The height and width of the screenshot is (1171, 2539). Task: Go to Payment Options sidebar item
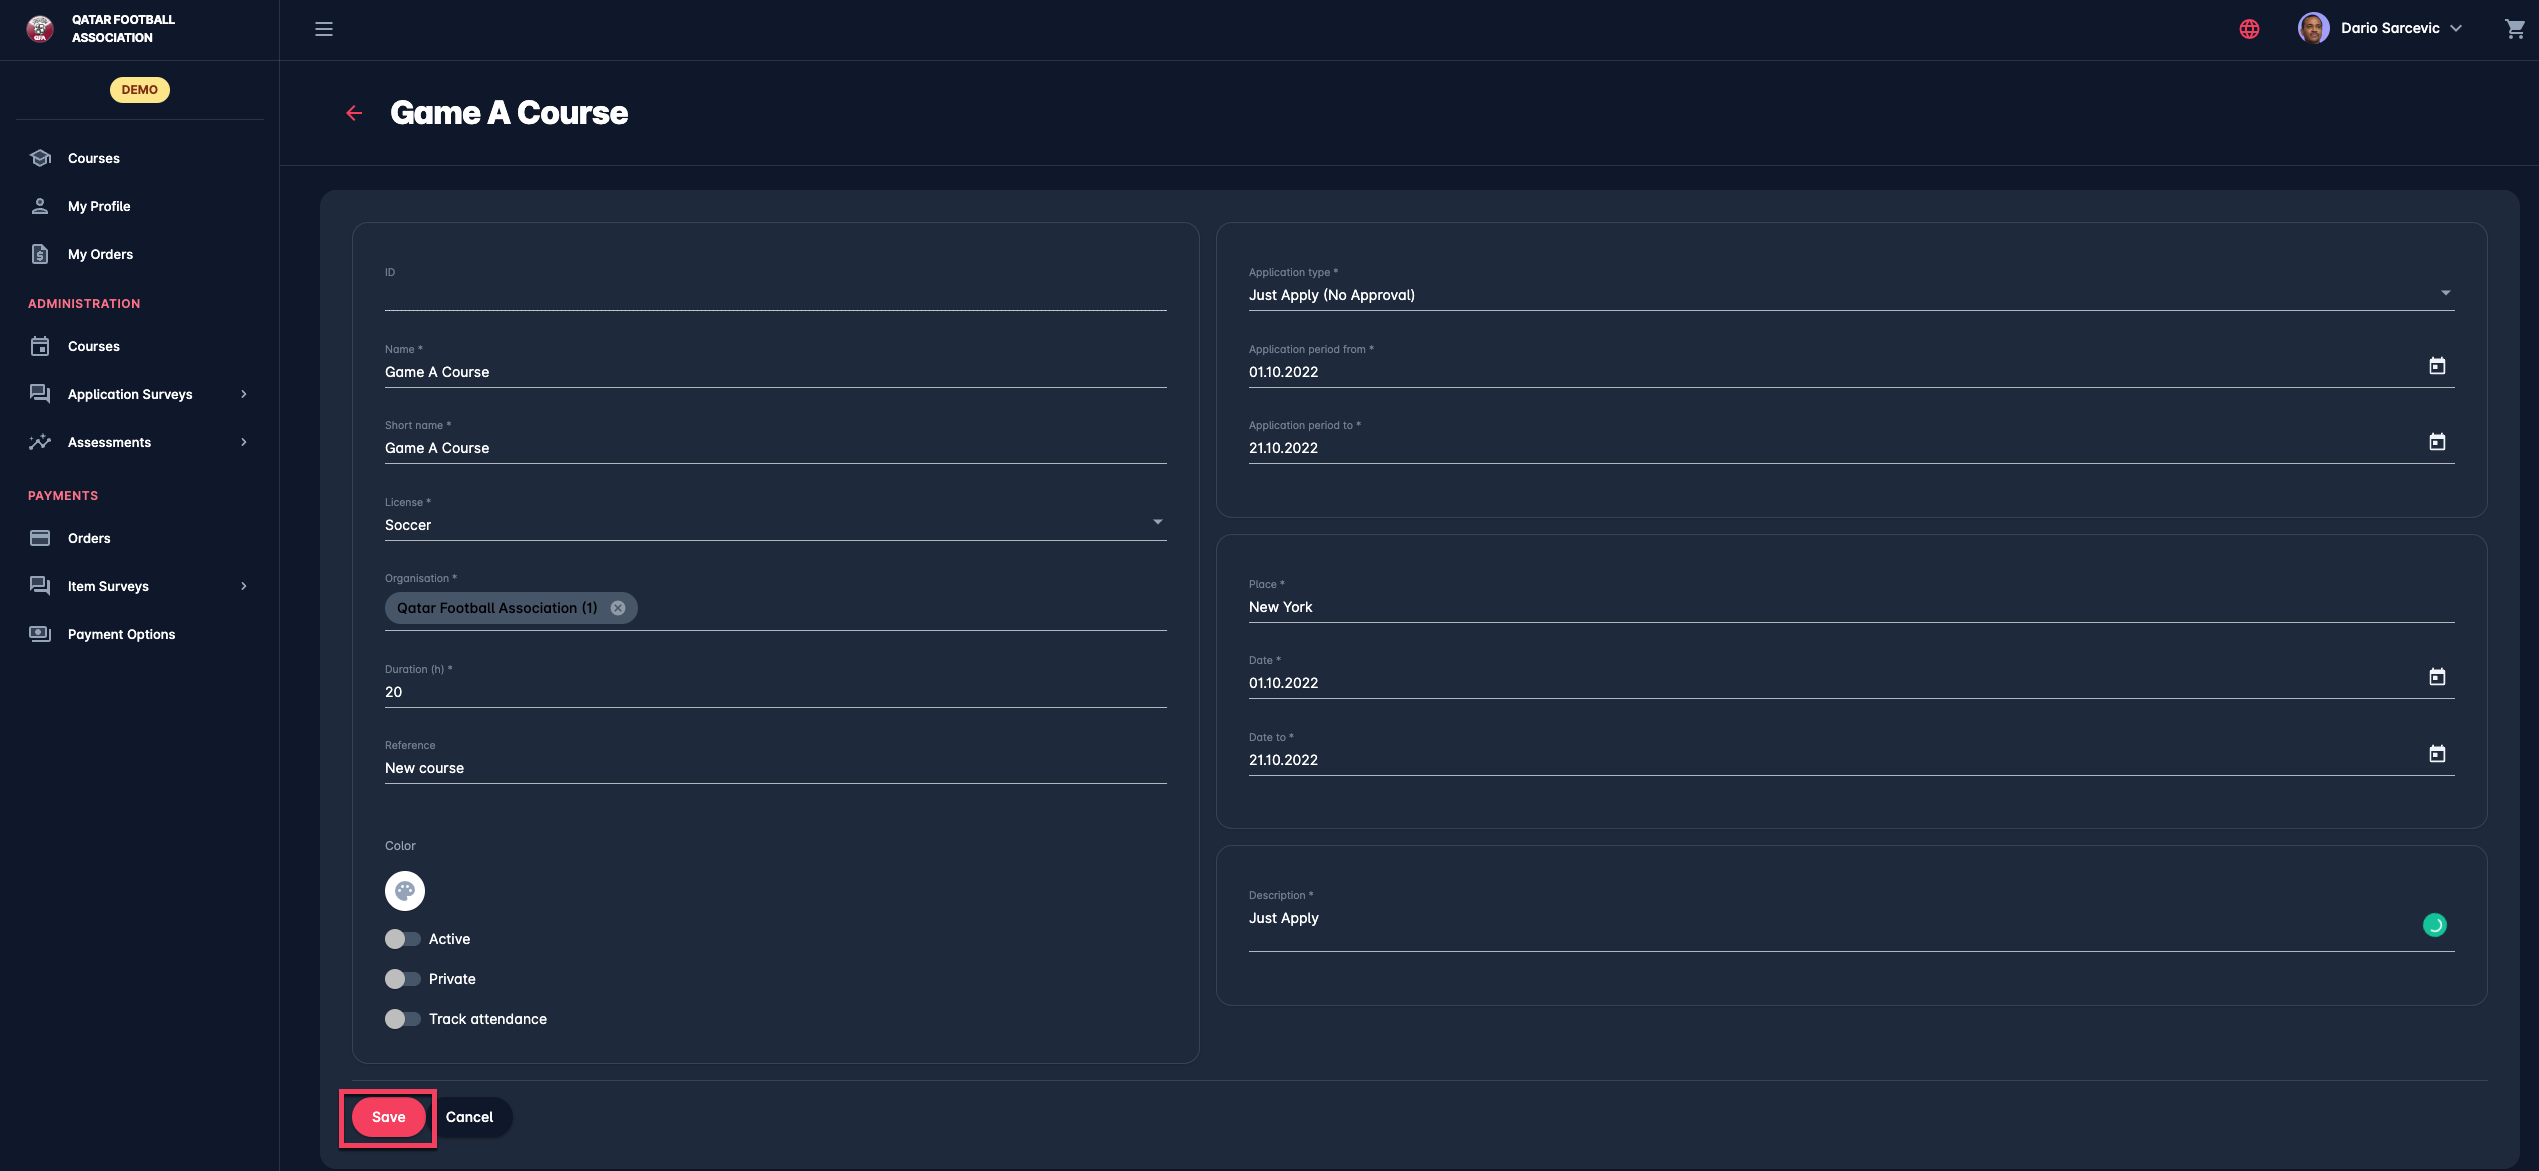coord(121,634)
